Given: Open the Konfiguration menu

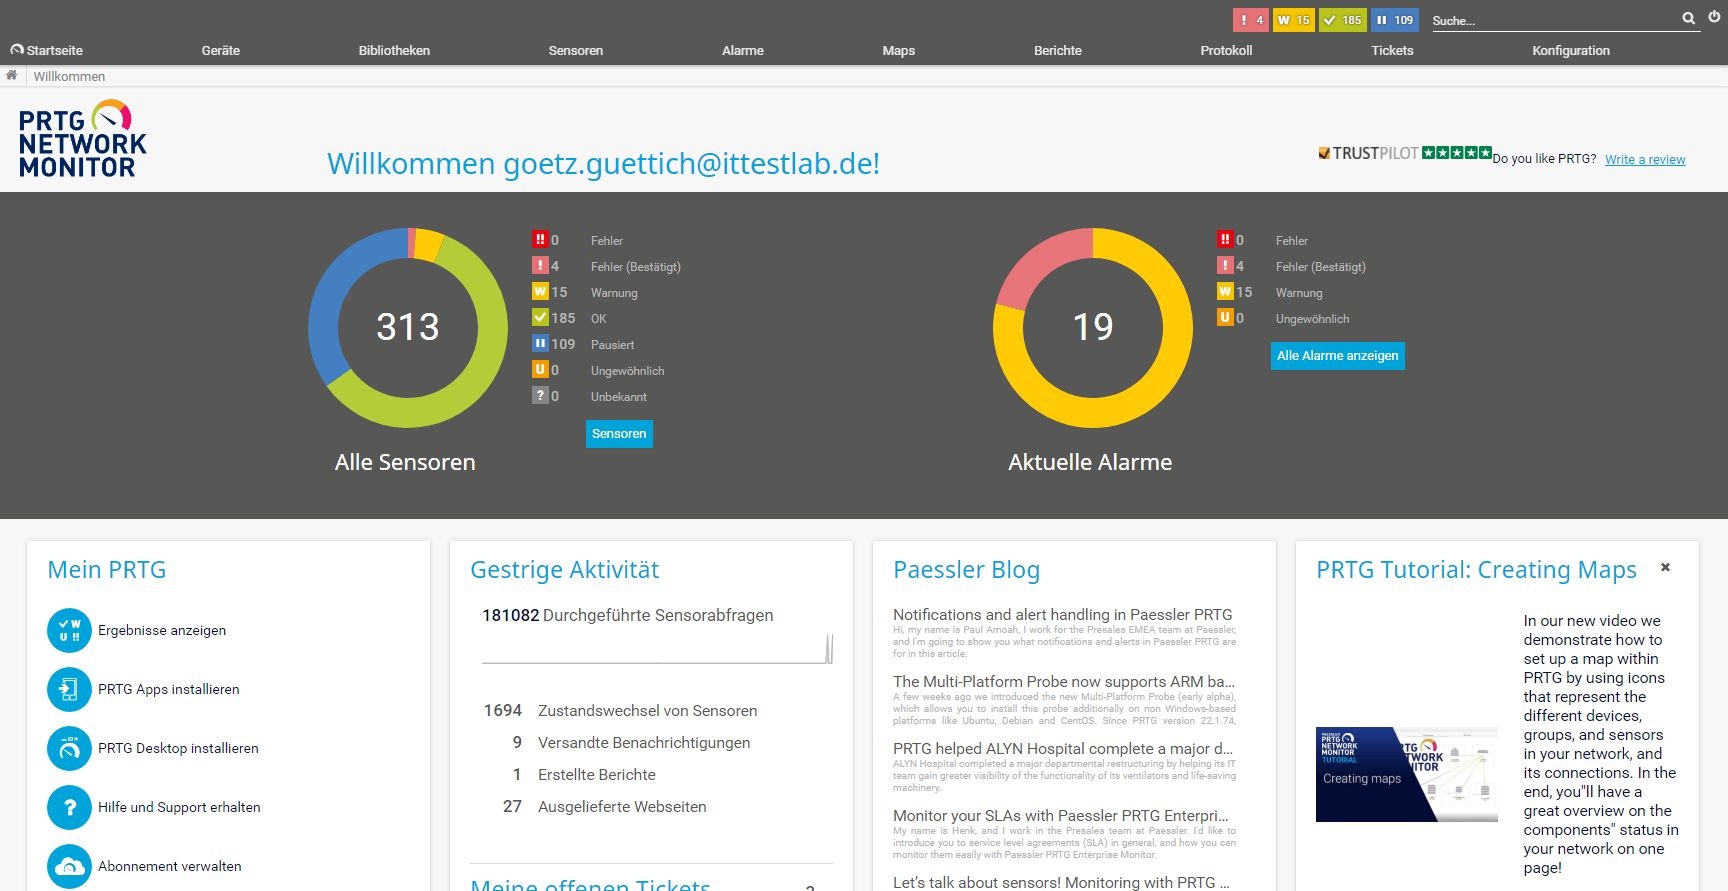Looking at the screenshot, I should click(x=1570, y=51).
